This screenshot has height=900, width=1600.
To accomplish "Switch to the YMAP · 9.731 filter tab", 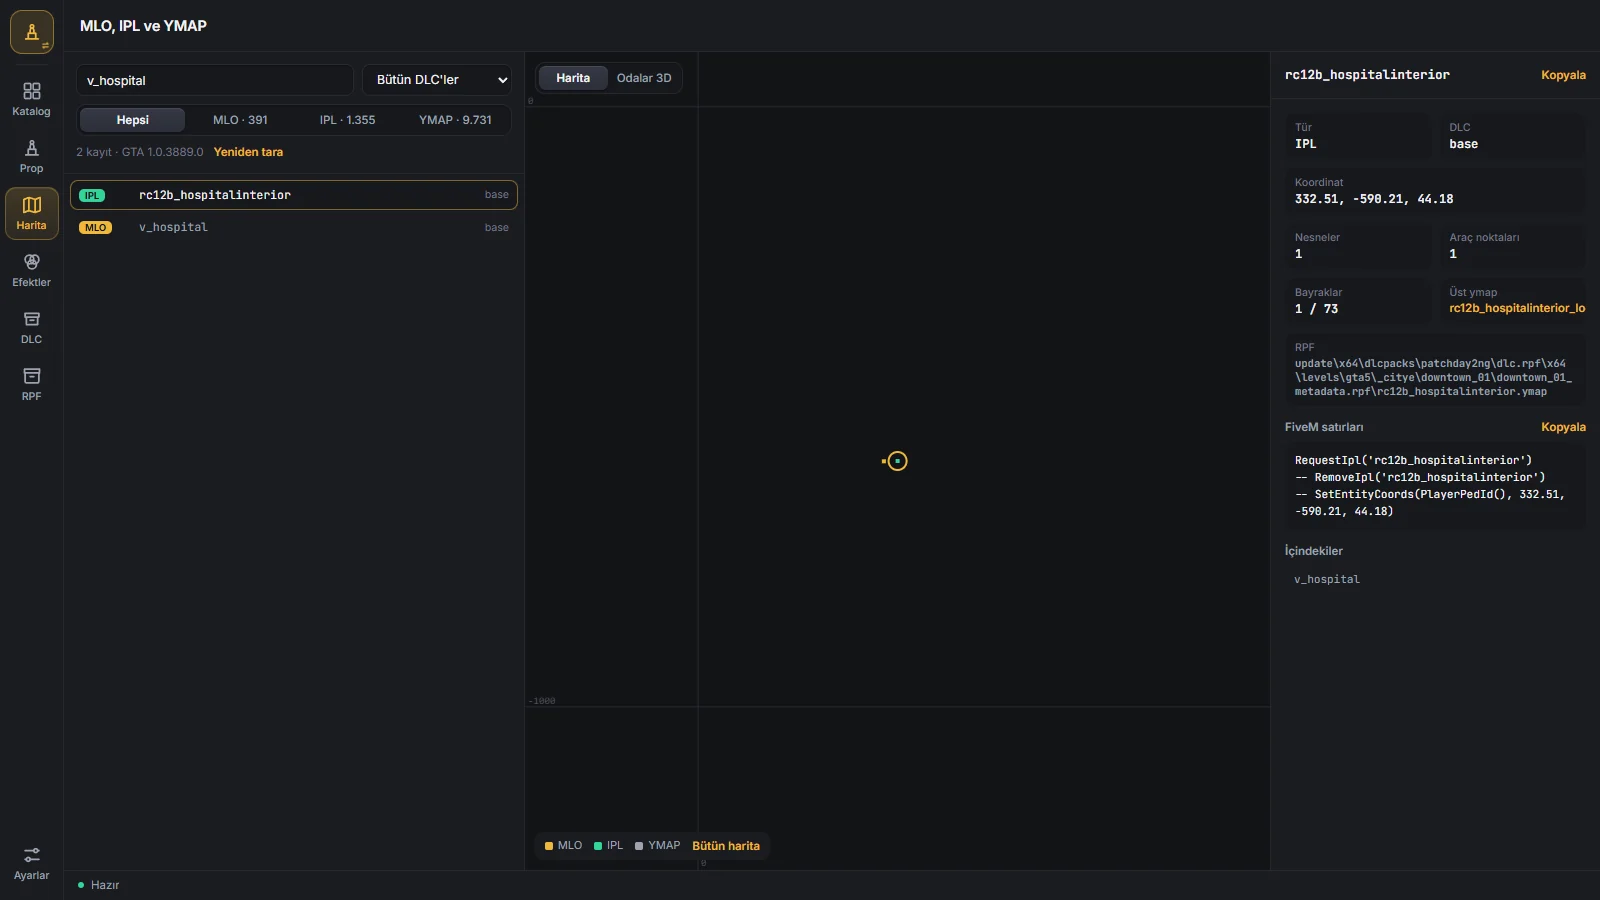I will [455, 120].
